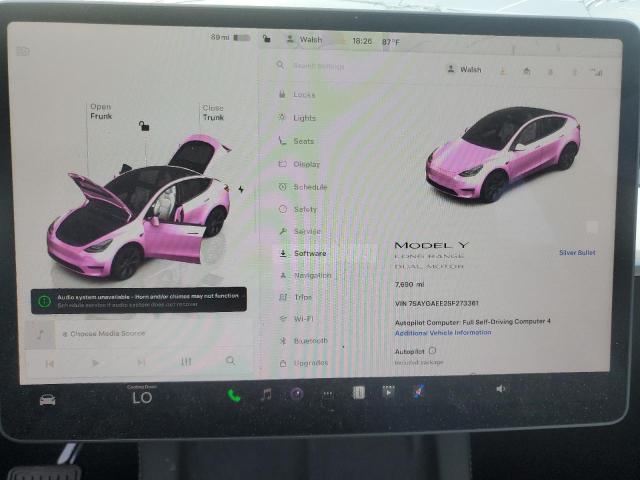Tap the green Phone app icon

[x=234, y=395]
